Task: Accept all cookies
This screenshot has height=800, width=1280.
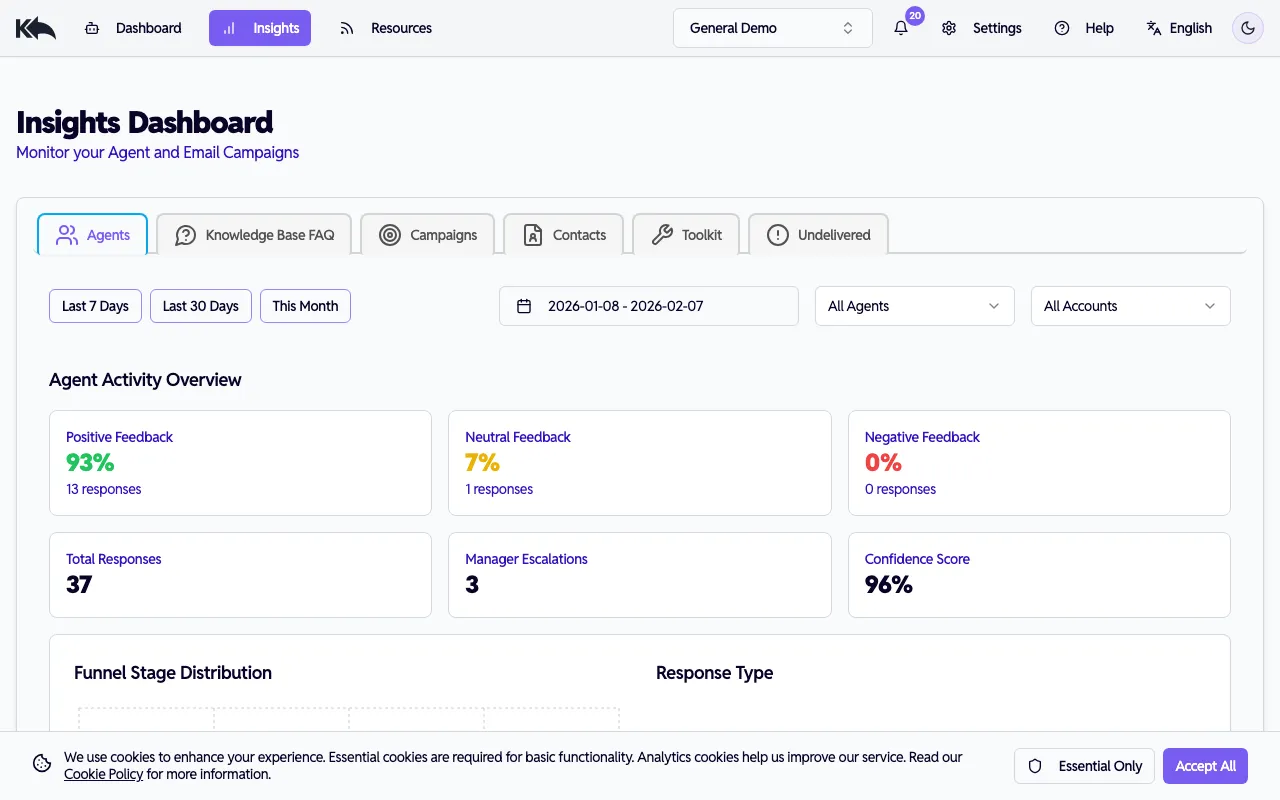Action: (1205, 765)
